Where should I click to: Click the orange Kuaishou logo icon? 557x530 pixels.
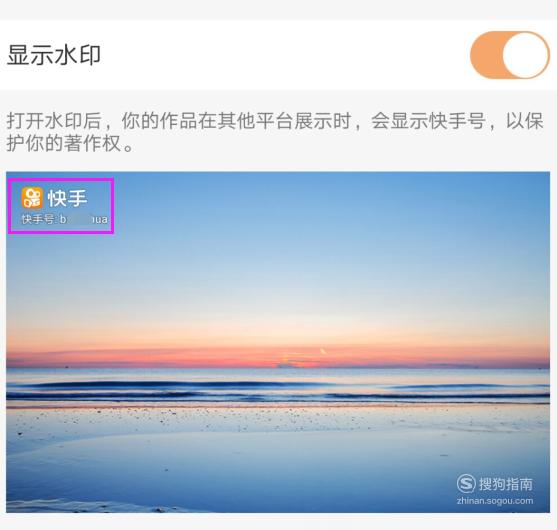coord(32,198)
